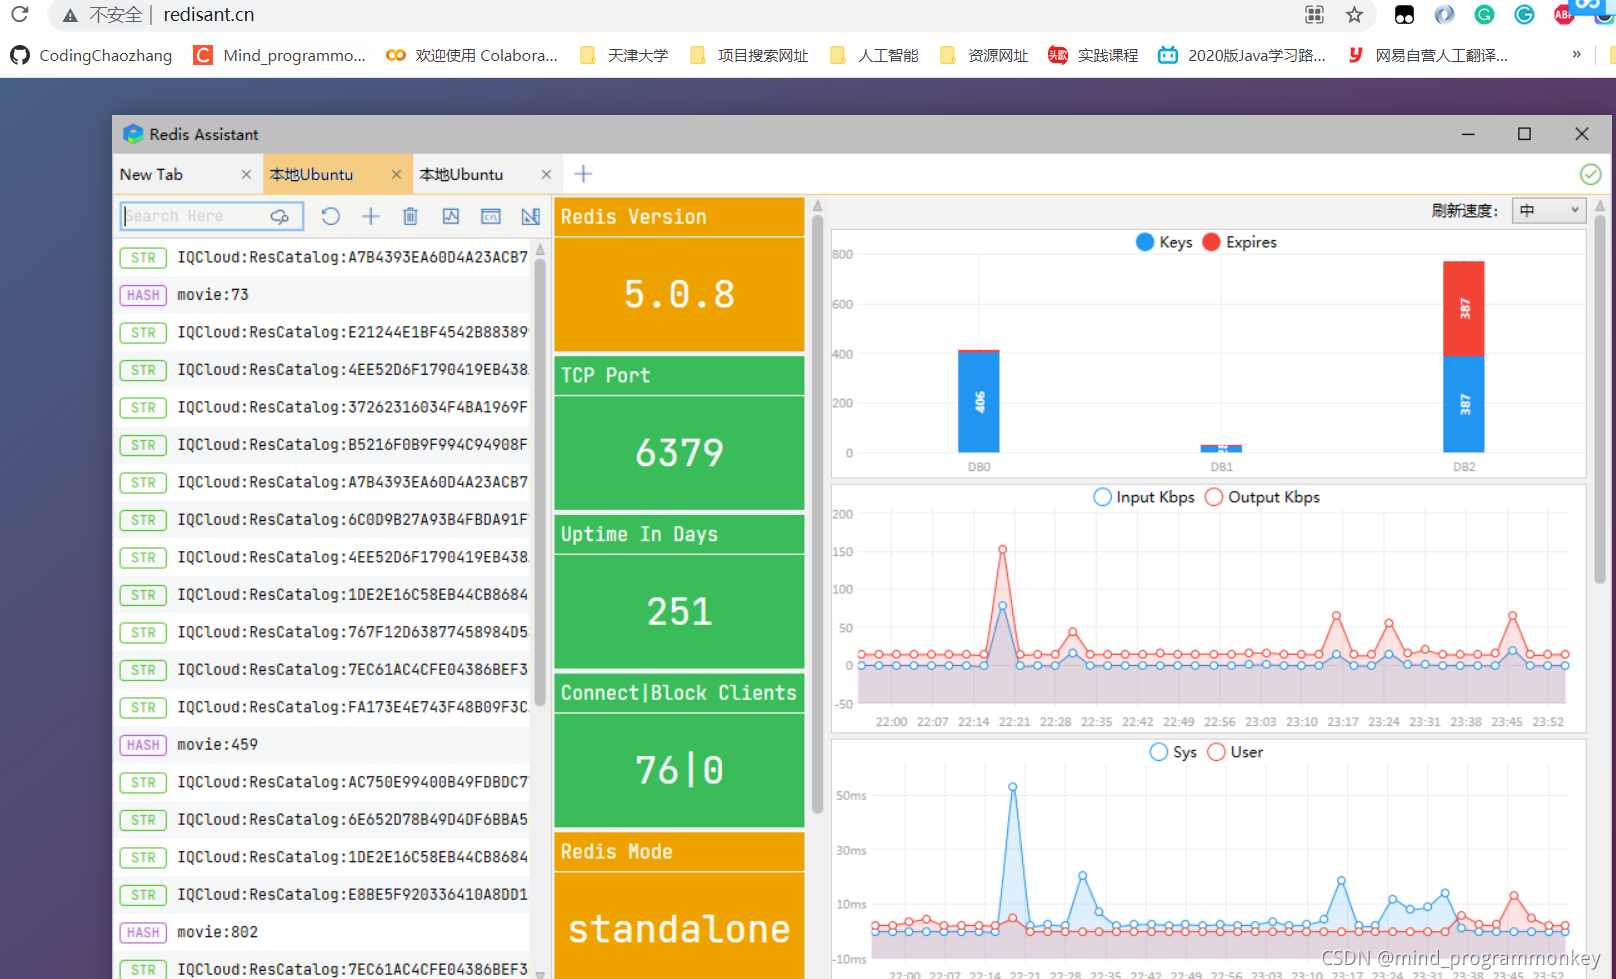Click the STR badge of IQCloud:ResCatalog:E21244E1BF row

coord(143,333)
